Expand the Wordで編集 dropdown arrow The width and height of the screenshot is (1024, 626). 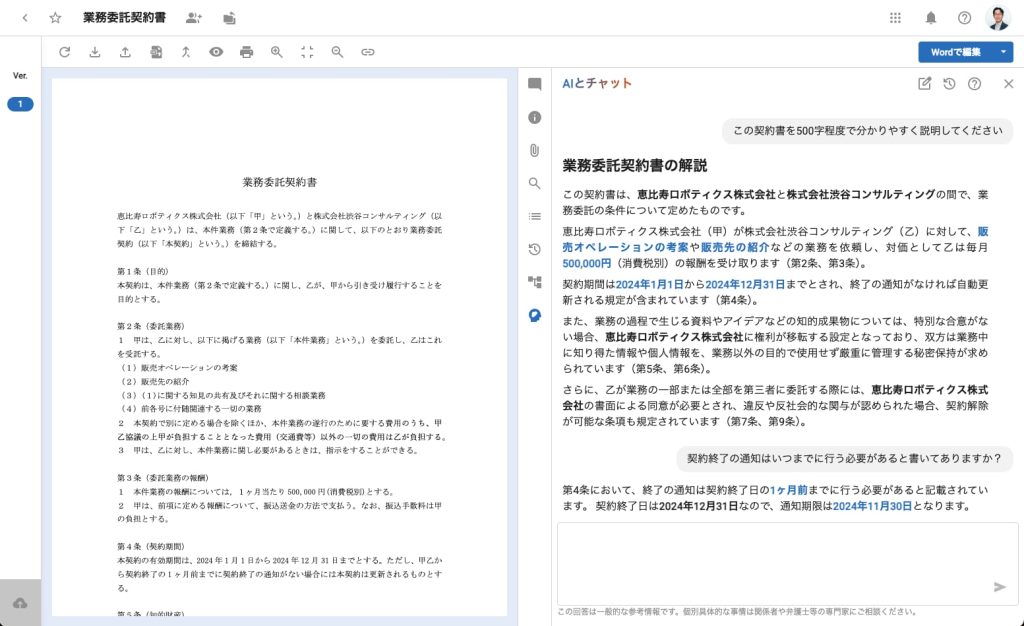pos(1003,52)
